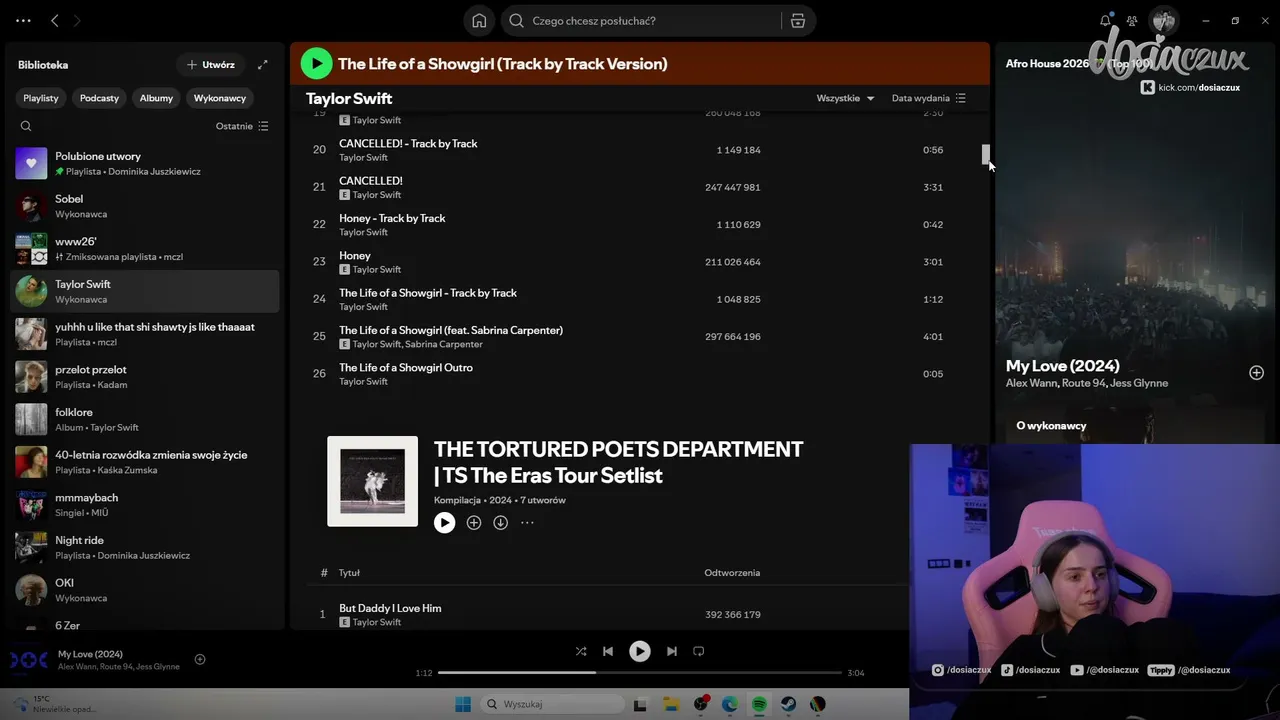The width and height of the screenshot is (1280, 720).
Task: Open File Explorer from the taskbar
Action: pyautogui.click(x=670, y=704)
